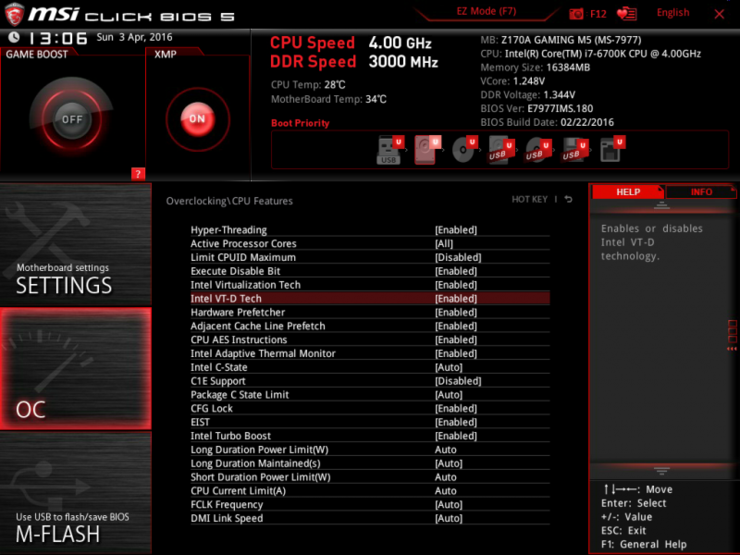
Task: Collapse the help panel with the top handle
Action: pos(661,205)
